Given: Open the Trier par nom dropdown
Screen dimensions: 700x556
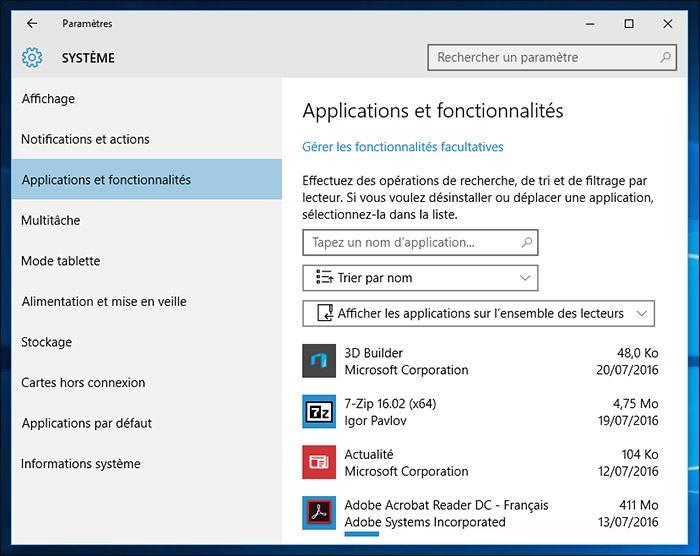Looking at the screenshot, I should click(420, 278).
